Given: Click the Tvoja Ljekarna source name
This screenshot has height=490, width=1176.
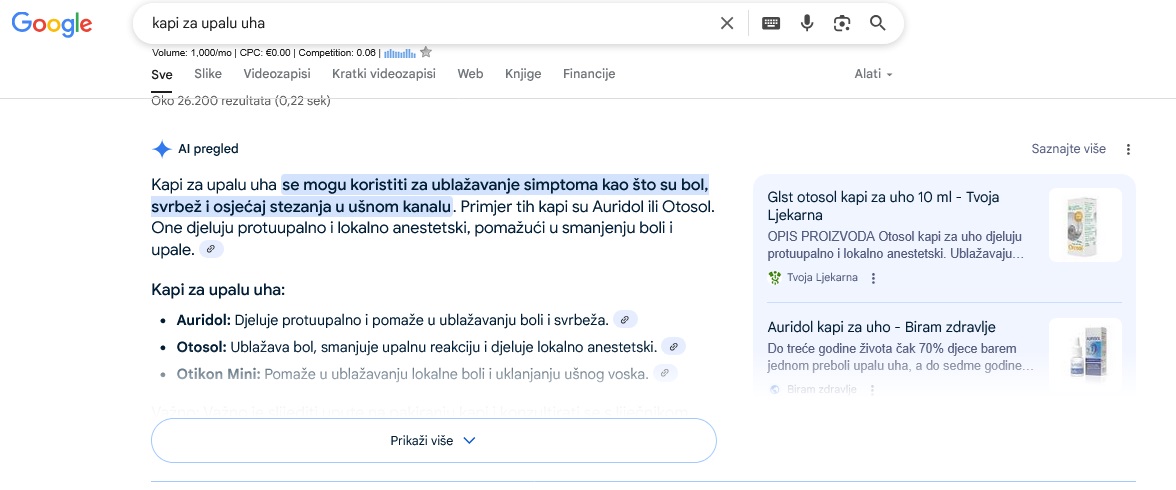Looking at the screenshot, I should 823,278.
